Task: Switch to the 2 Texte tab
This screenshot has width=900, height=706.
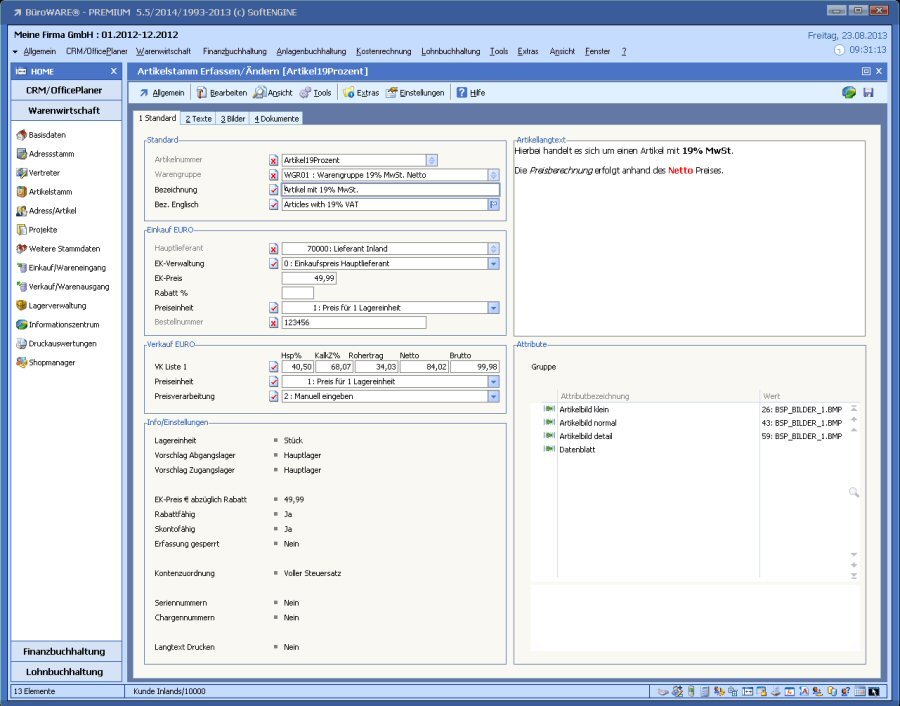Action: [x=199, y=118]
